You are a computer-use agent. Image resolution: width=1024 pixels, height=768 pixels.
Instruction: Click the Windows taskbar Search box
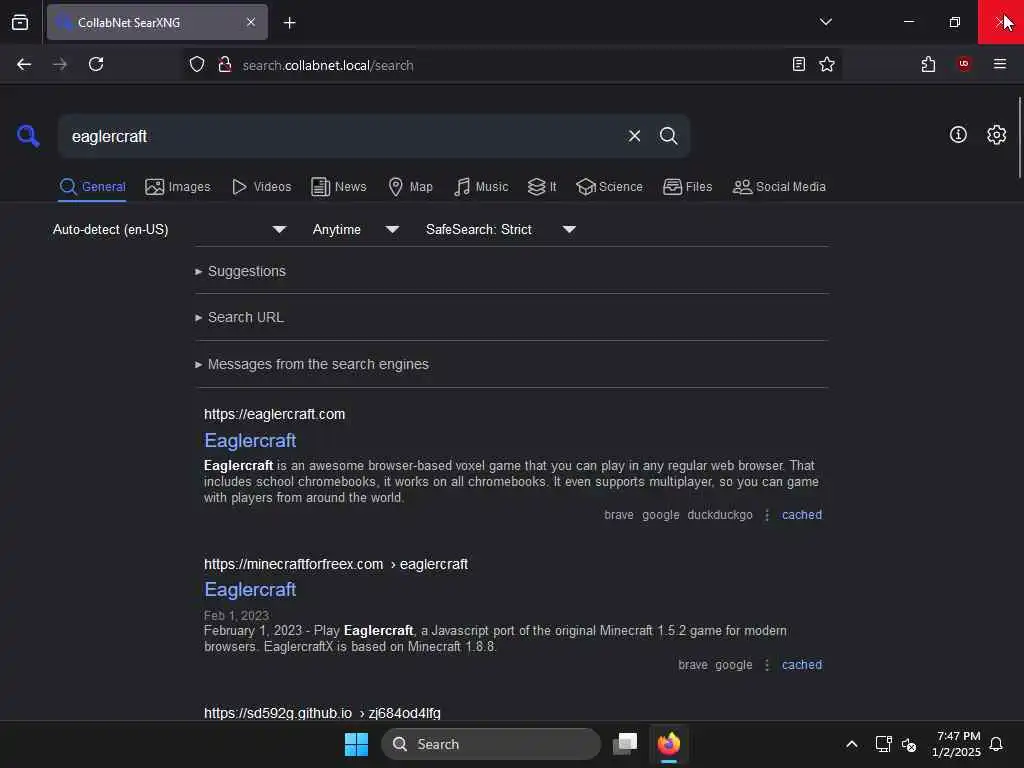click(490, 744)
